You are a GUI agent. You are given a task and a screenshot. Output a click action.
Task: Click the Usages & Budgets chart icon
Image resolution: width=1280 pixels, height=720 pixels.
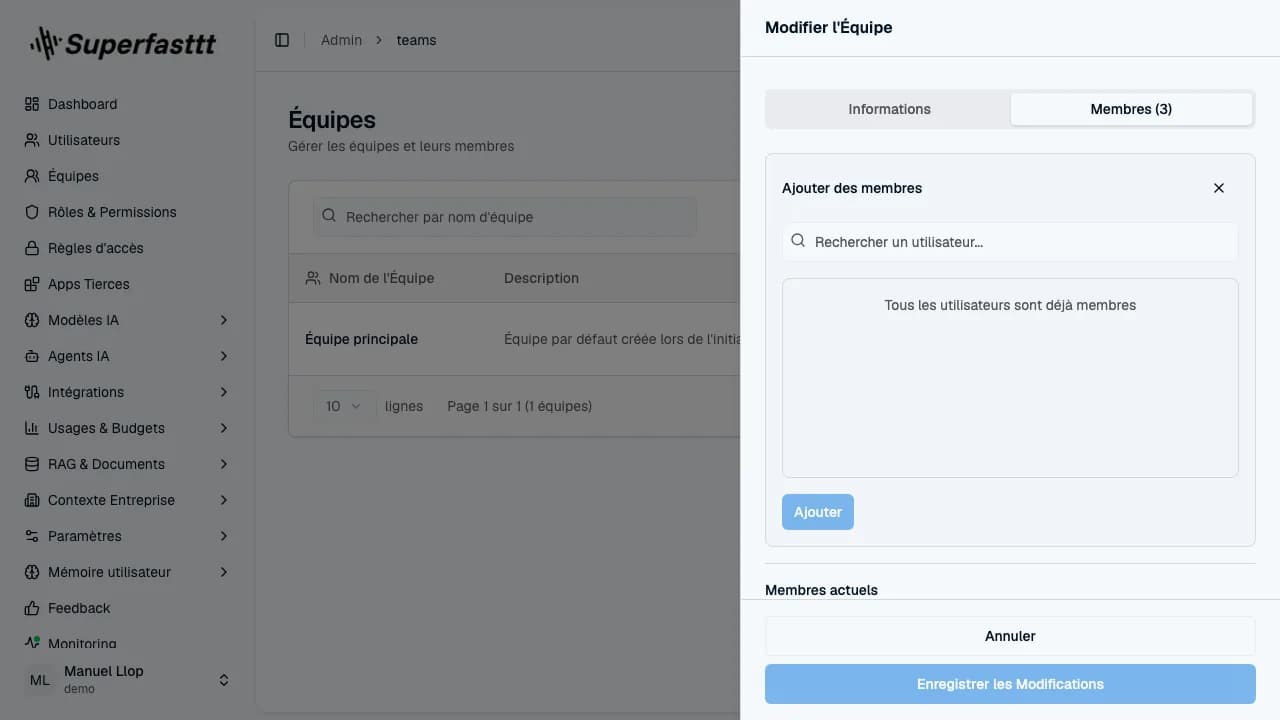tap(32, 428)
